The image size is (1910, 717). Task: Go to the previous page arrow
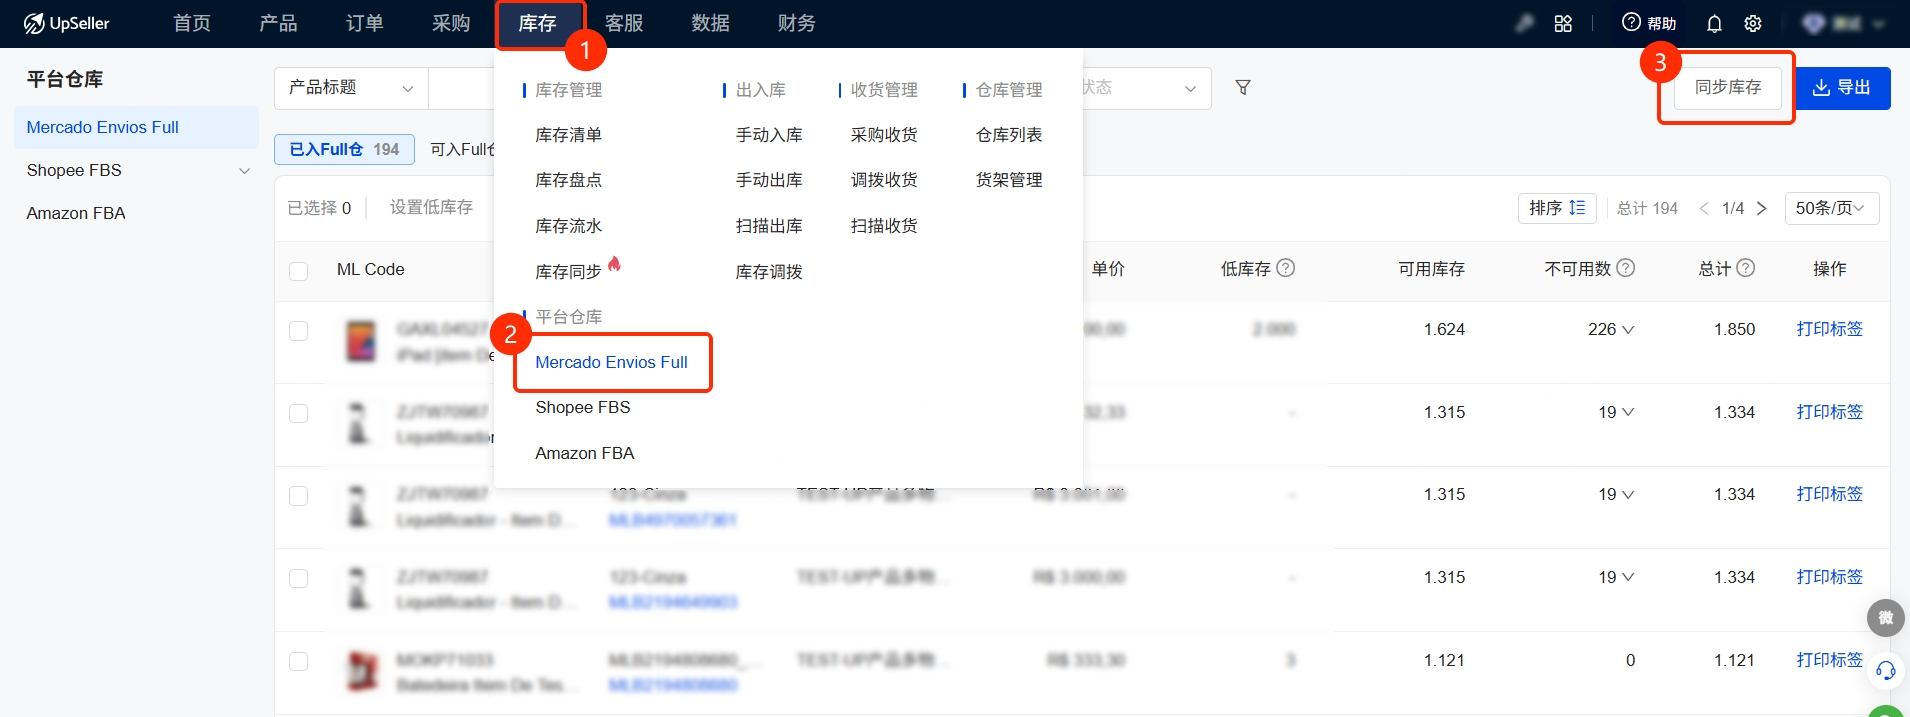1704,208
